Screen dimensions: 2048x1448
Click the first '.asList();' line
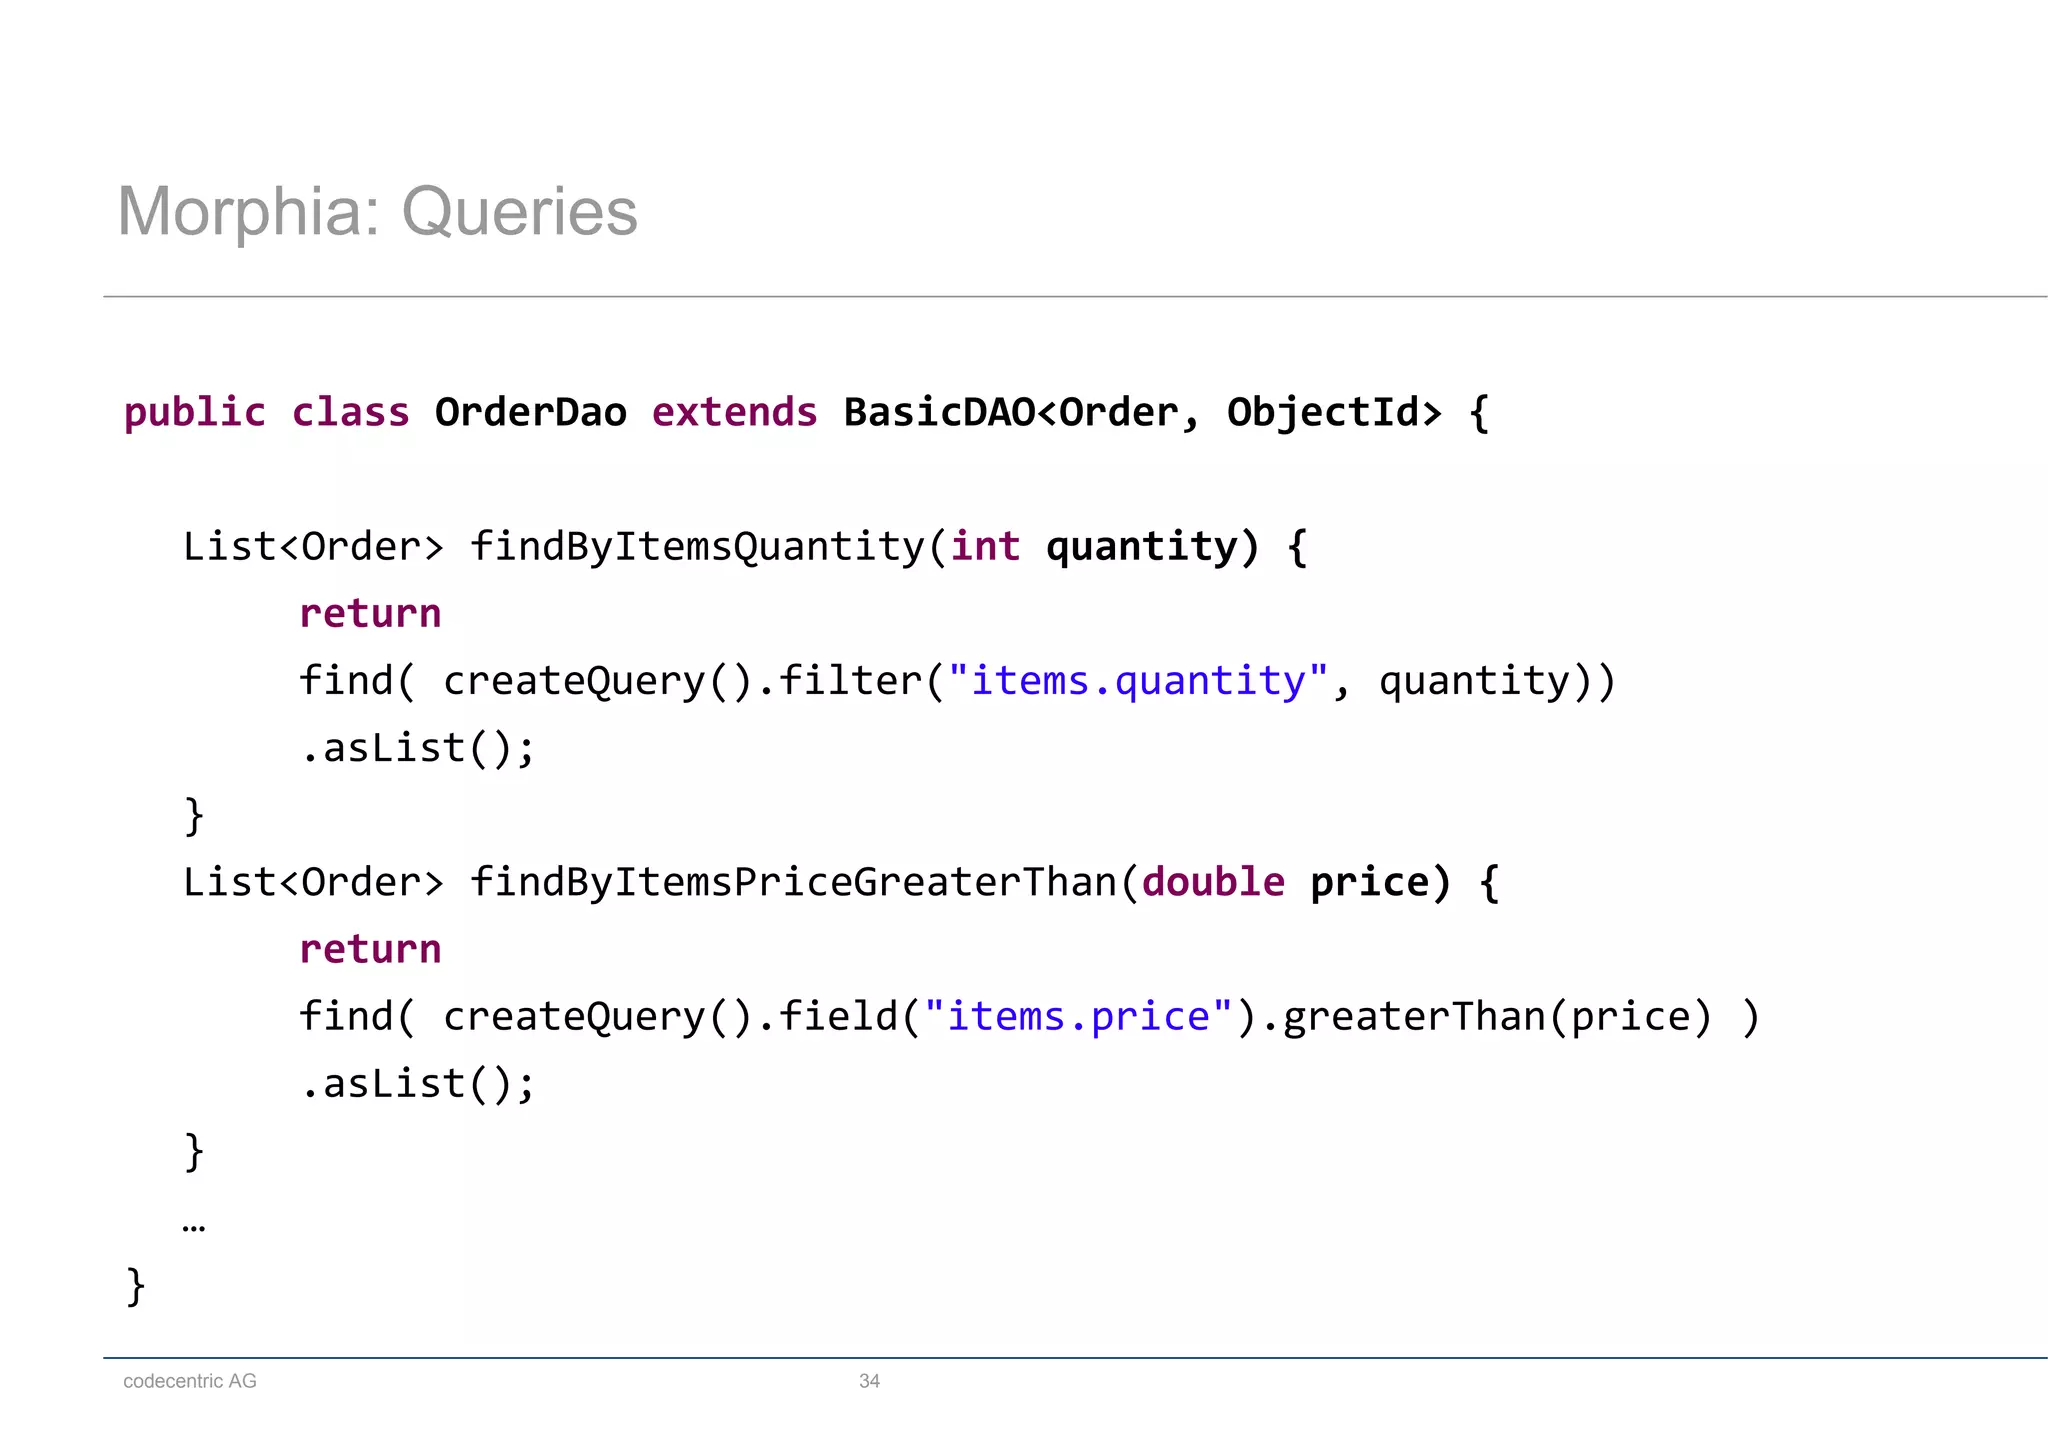(x=418, y=748)
